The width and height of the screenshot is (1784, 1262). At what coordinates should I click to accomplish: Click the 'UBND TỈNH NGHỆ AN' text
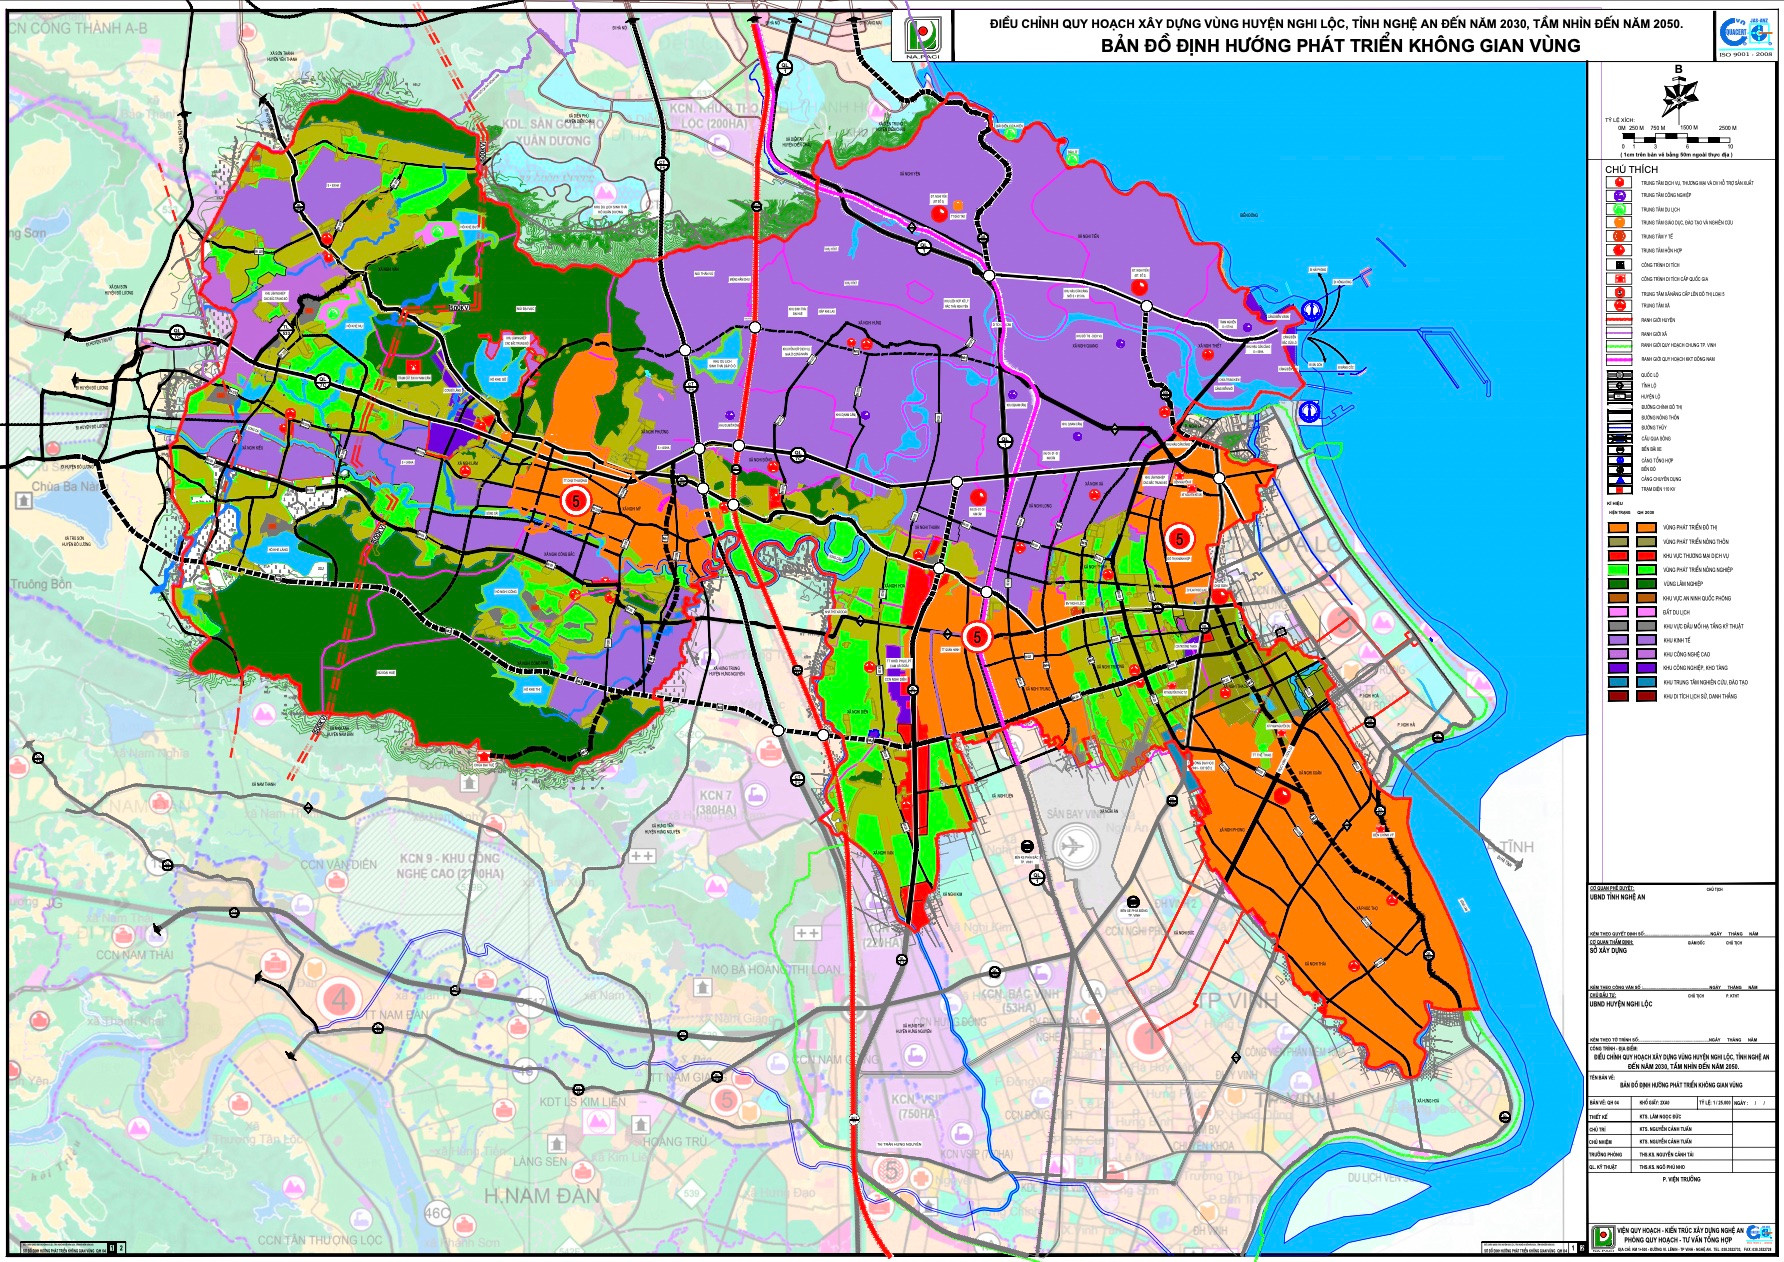click(1617, 897)
